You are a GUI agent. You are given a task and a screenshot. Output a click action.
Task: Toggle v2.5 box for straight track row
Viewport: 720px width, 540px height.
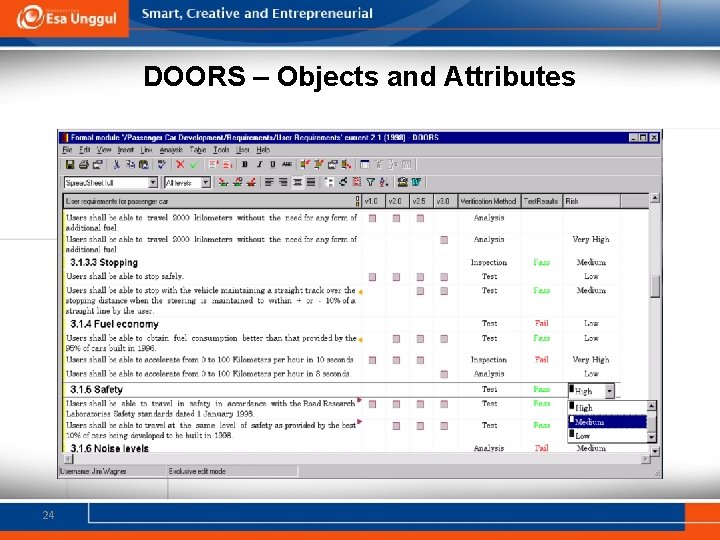[x=420, y=291]
